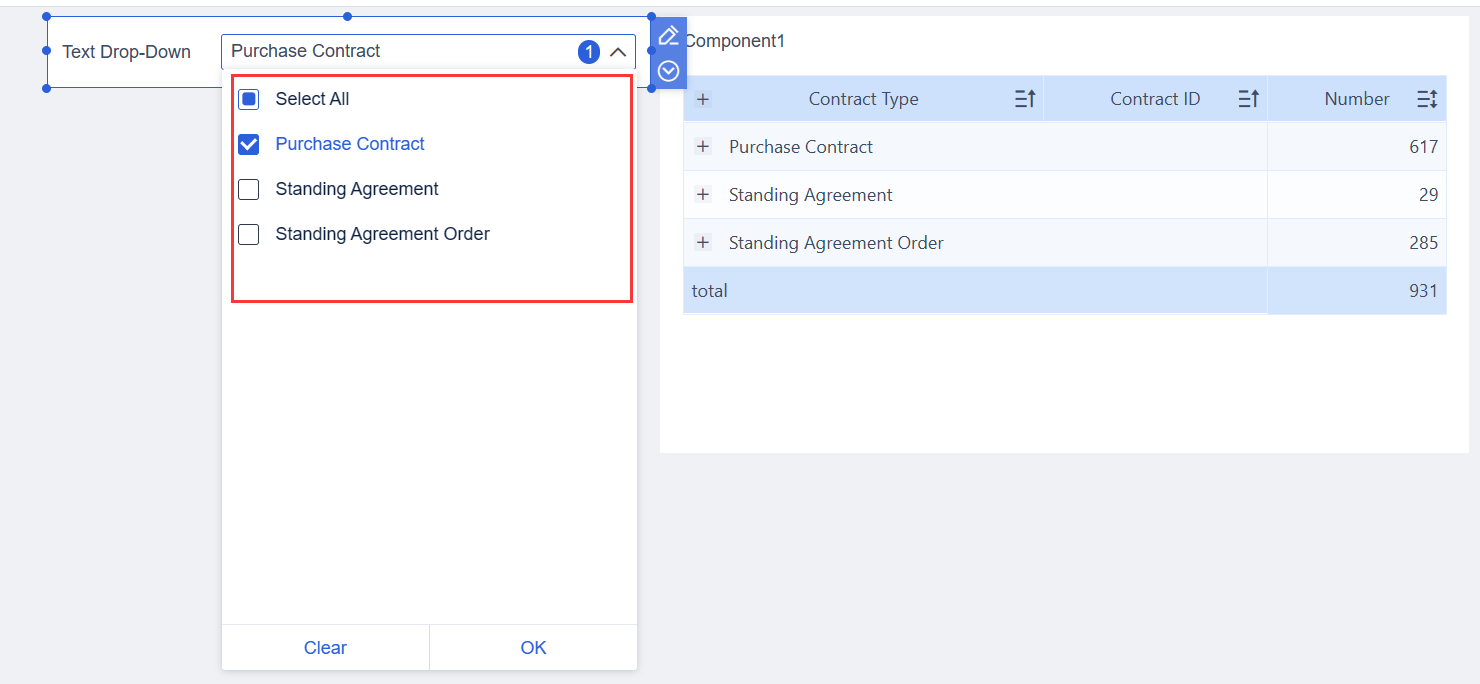Image resolution: width=1480 pixels, height=684 pixels.
Task: Toggle the Select All checkbox
Action: coord(248,99)
